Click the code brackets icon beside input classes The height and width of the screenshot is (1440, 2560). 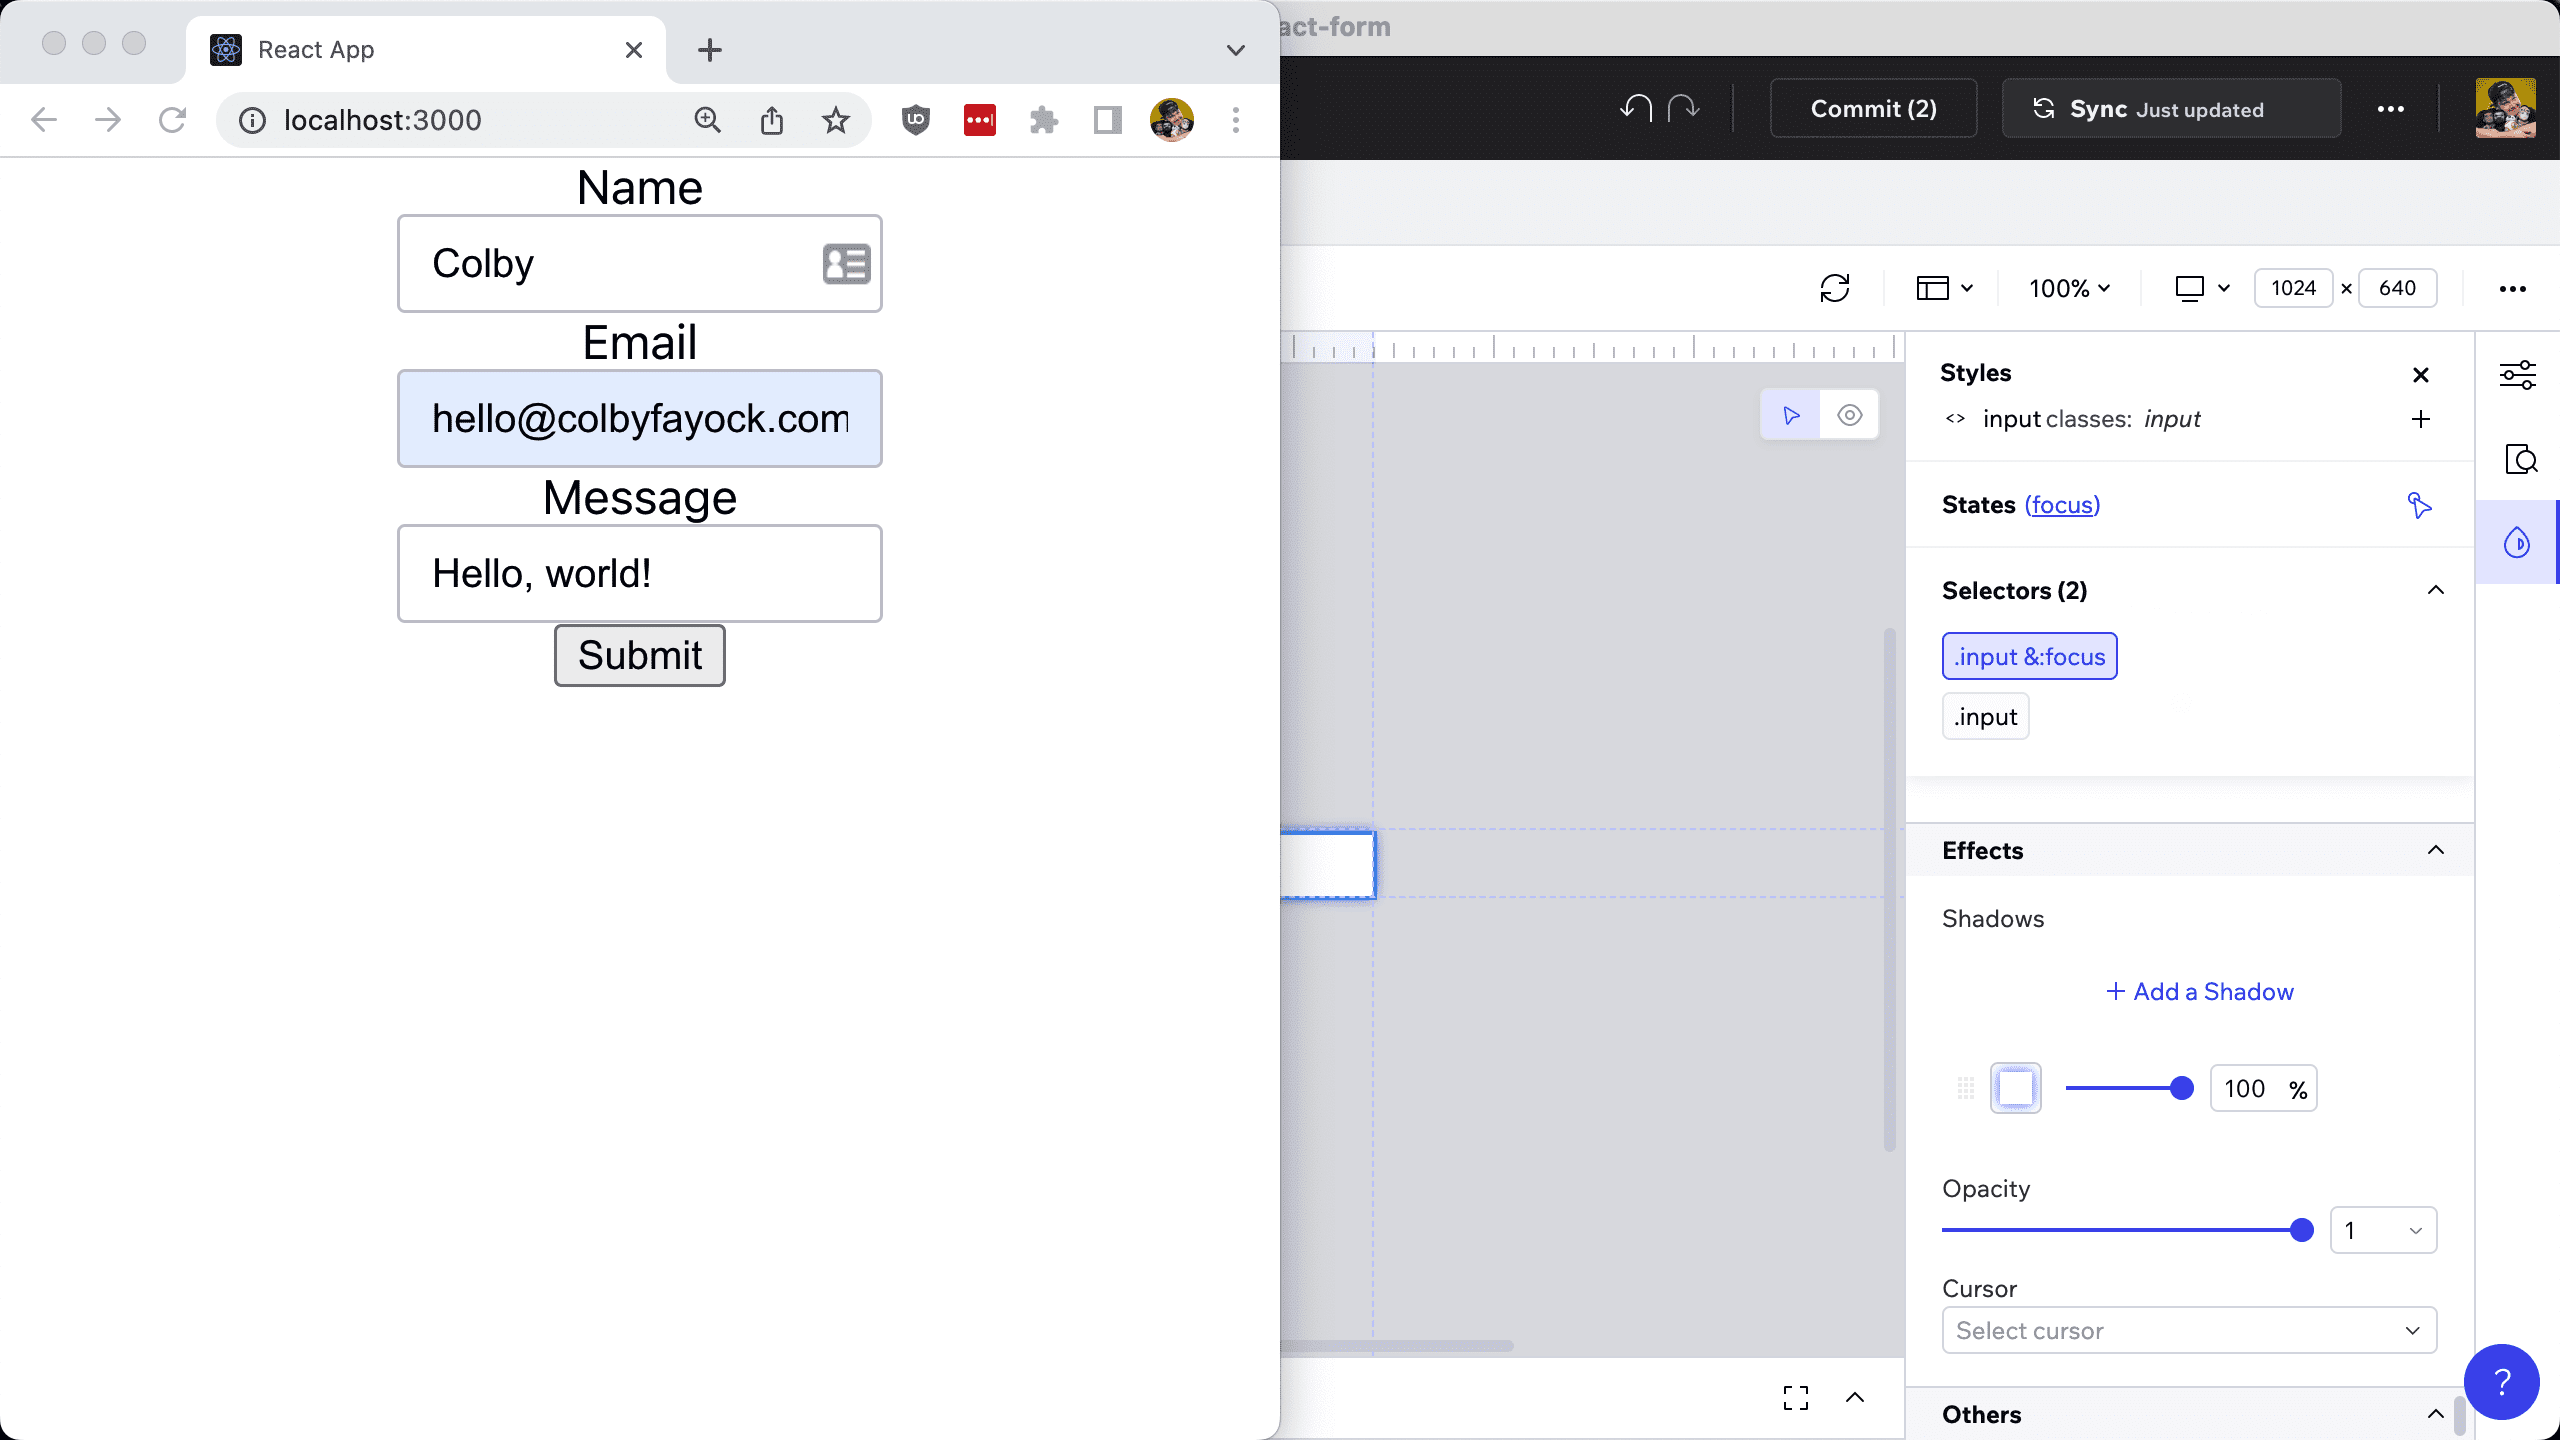point(1955,419)
